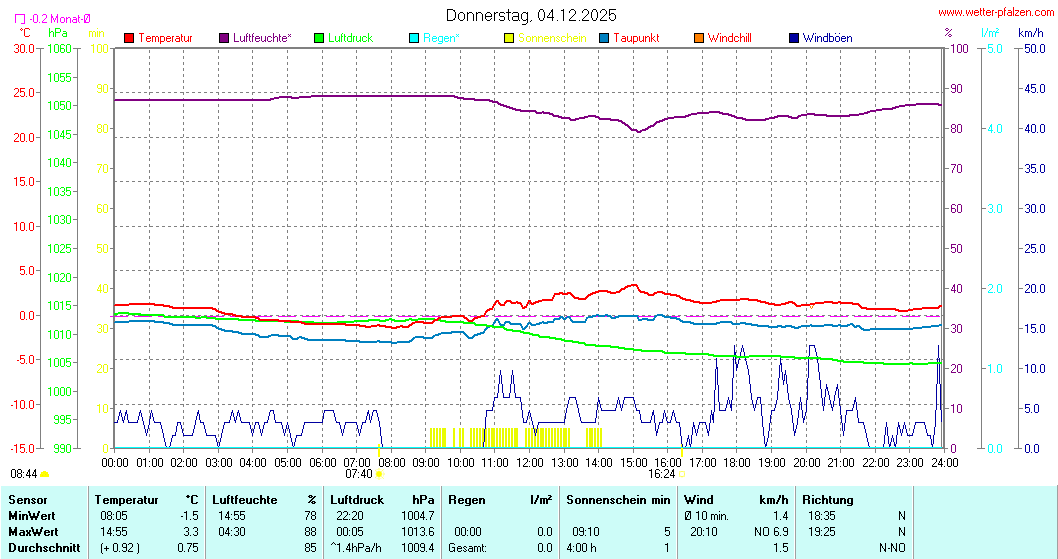Click the blue Taupunkt legend square

pyautogui.click(x=604, y=38)
